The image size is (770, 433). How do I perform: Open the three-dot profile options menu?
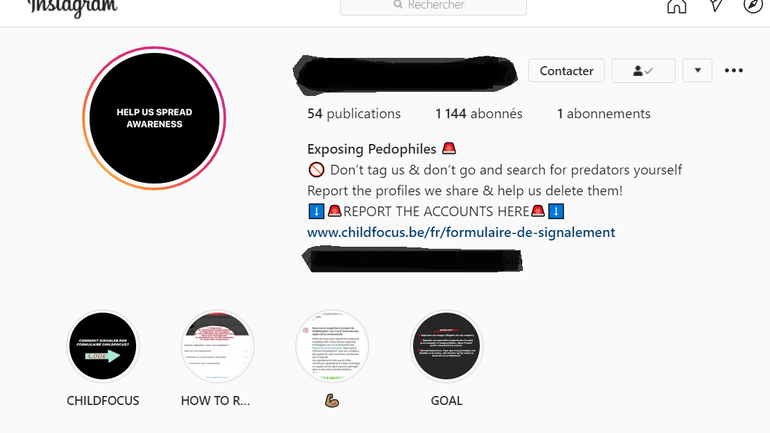click(734, 71)
